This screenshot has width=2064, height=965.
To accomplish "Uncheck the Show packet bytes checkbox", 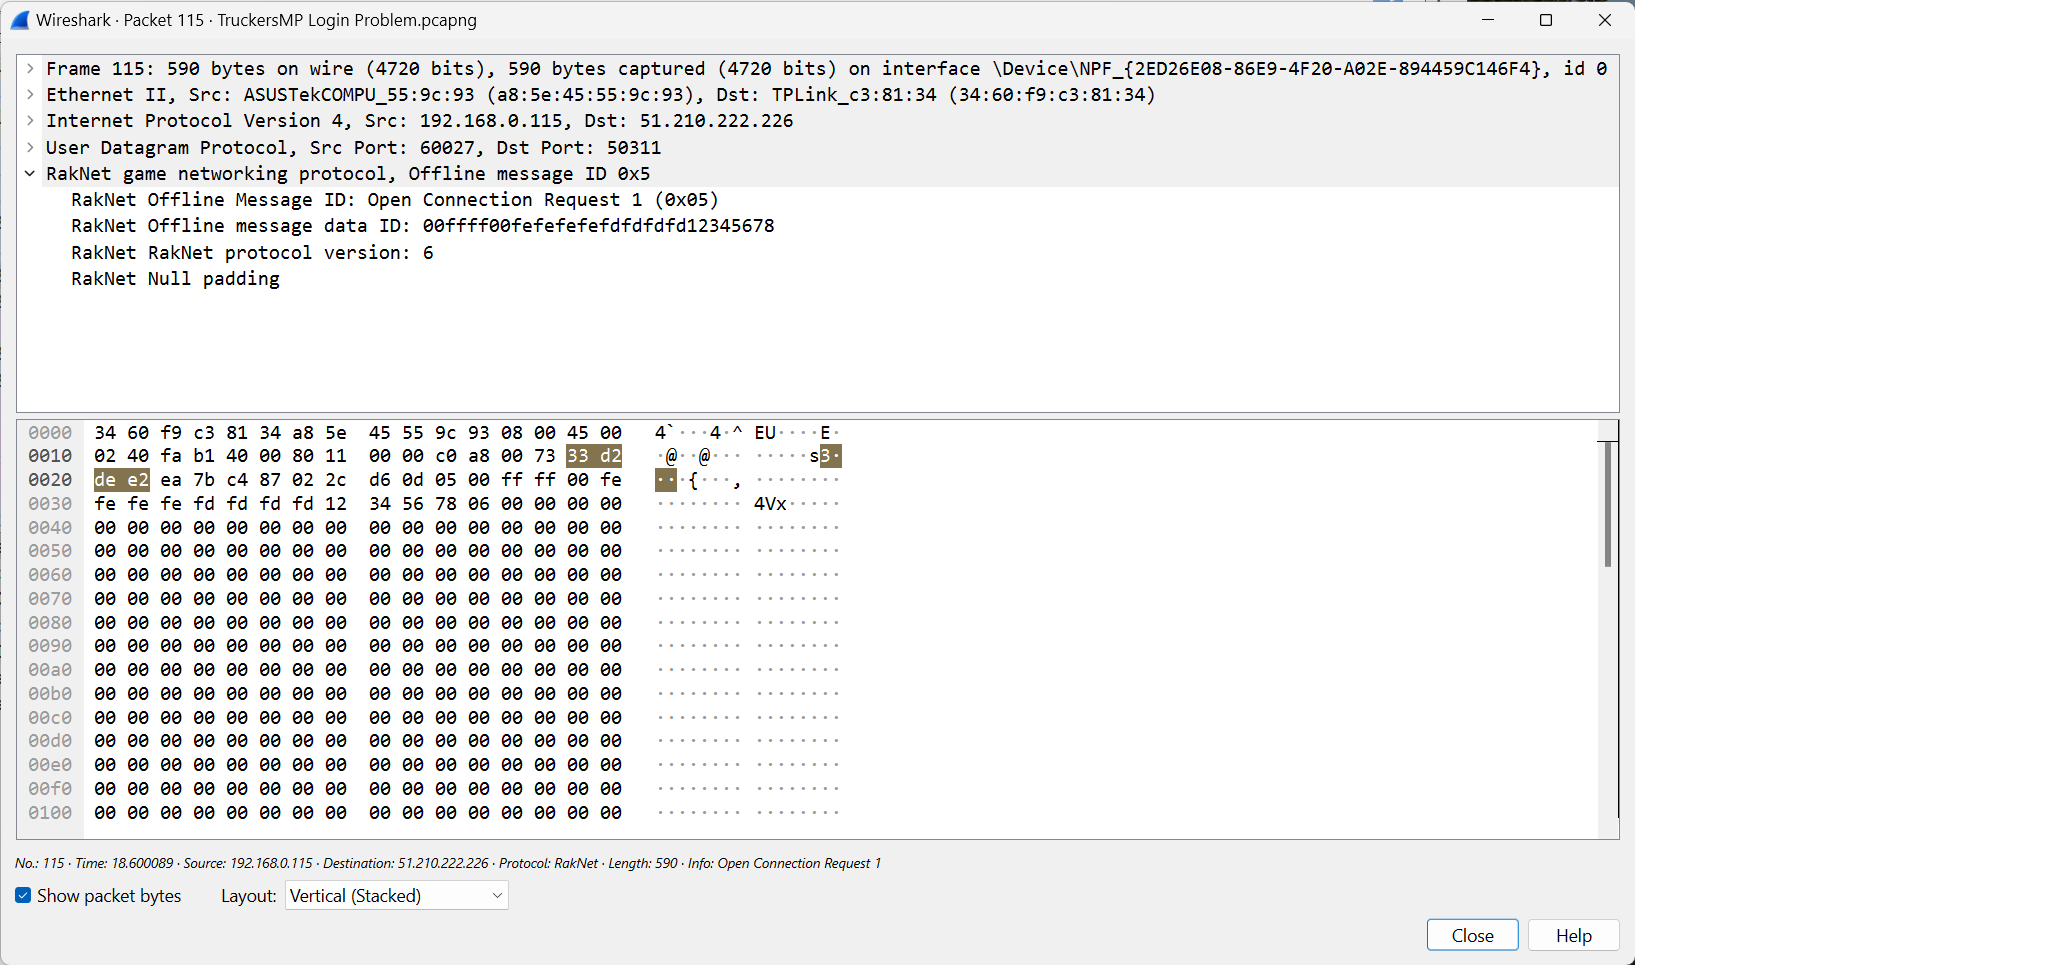I will click(x=23, y=895).
